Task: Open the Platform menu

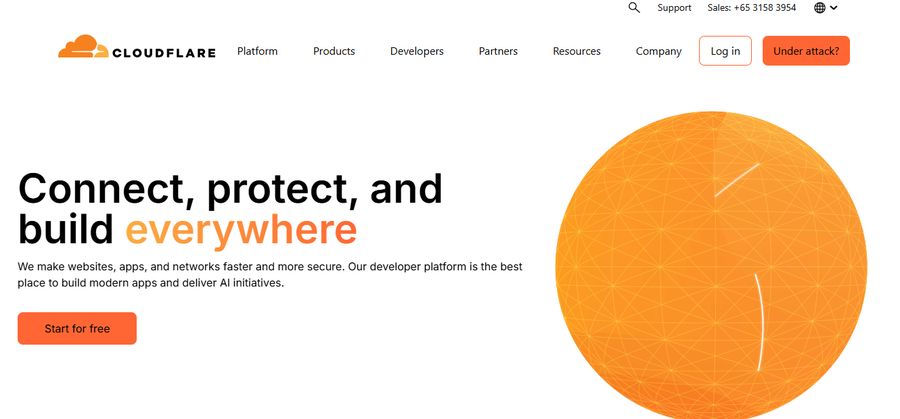Action: (x=257, y=51)
